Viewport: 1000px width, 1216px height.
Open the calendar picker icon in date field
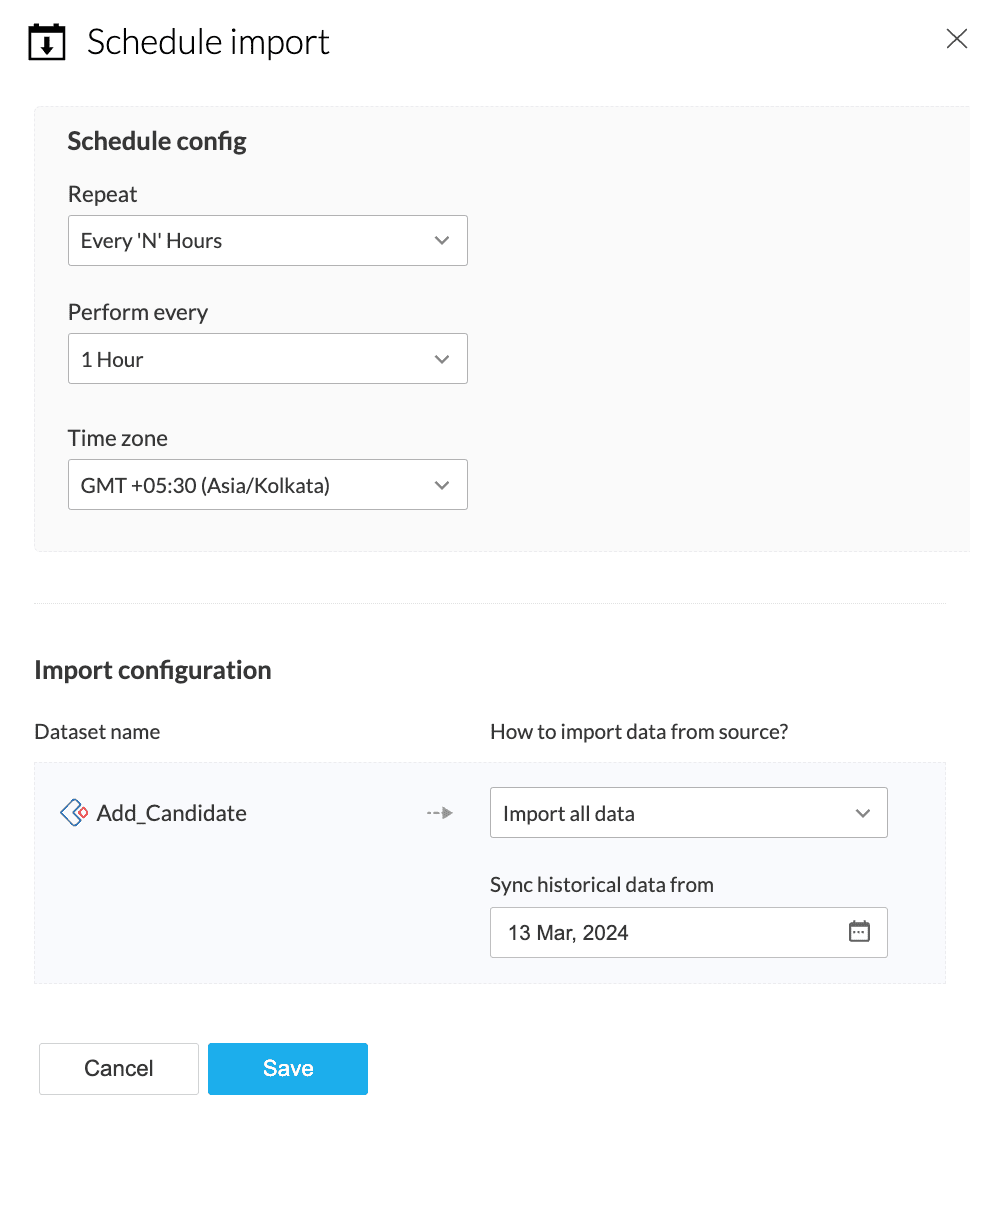[x=859, y=932]
